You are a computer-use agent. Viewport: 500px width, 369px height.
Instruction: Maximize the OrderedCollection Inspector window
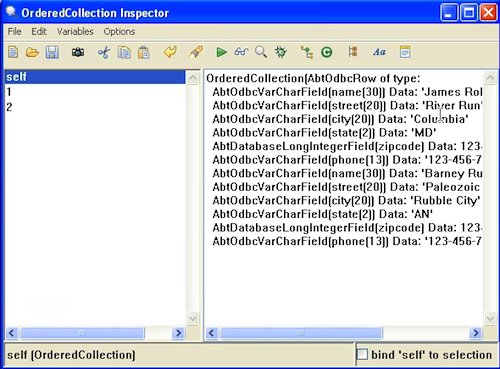click(x=469, y=13)
